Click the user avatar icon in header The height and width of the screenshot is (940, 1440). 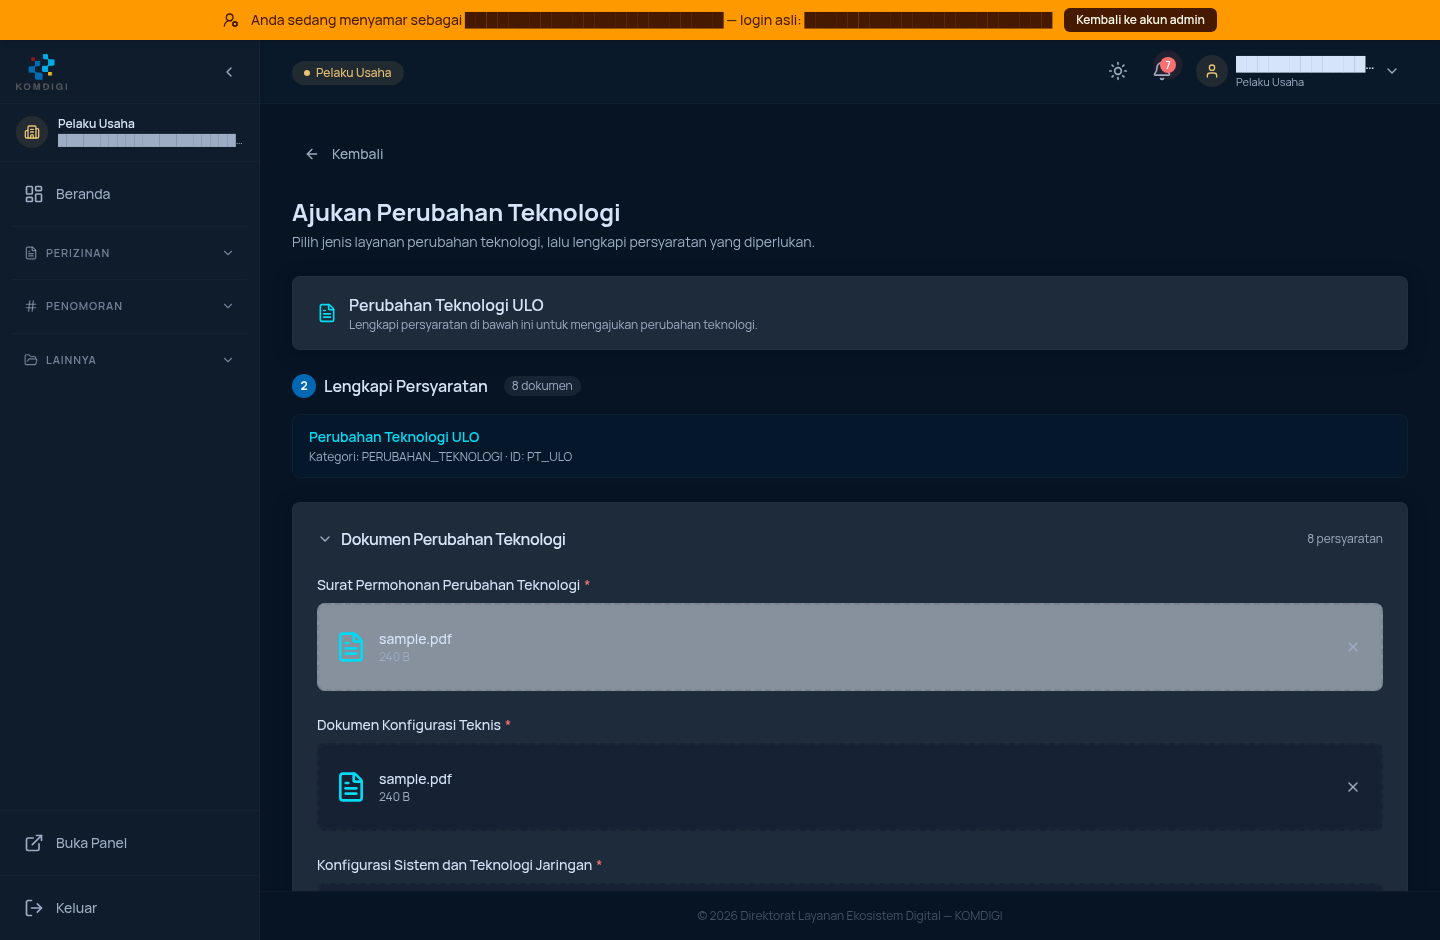pyautogui.click(x=1212, y=71)
